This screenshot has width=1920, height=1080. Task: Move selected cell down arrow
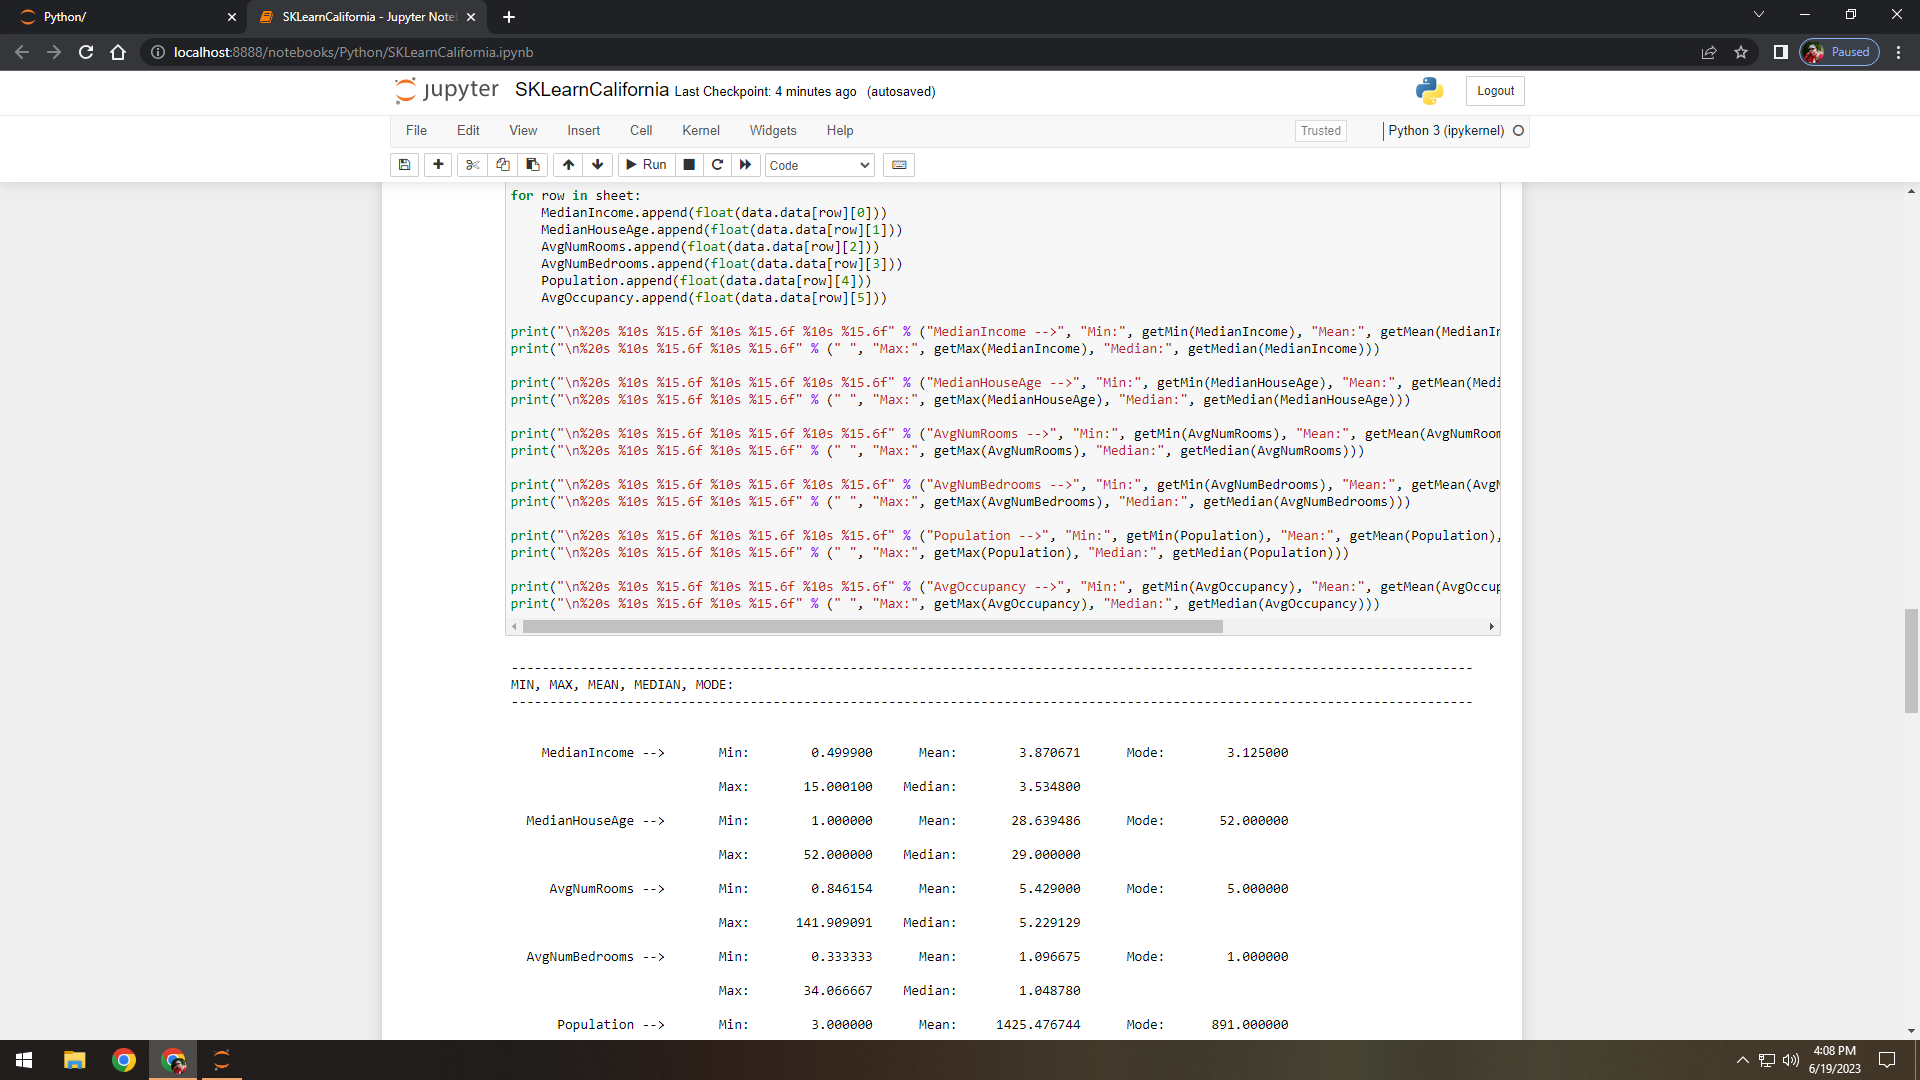point(598,165)
